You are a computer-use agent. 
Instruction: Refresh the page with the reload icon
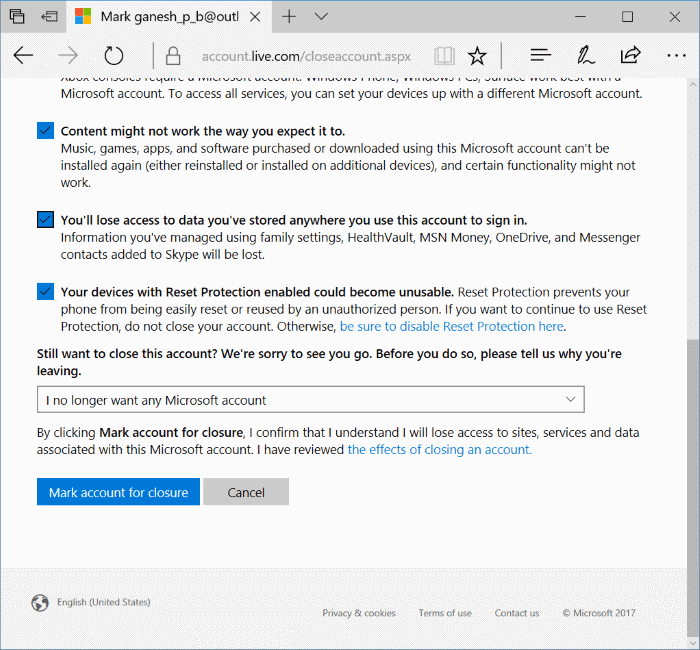click(x=113, y=56)
